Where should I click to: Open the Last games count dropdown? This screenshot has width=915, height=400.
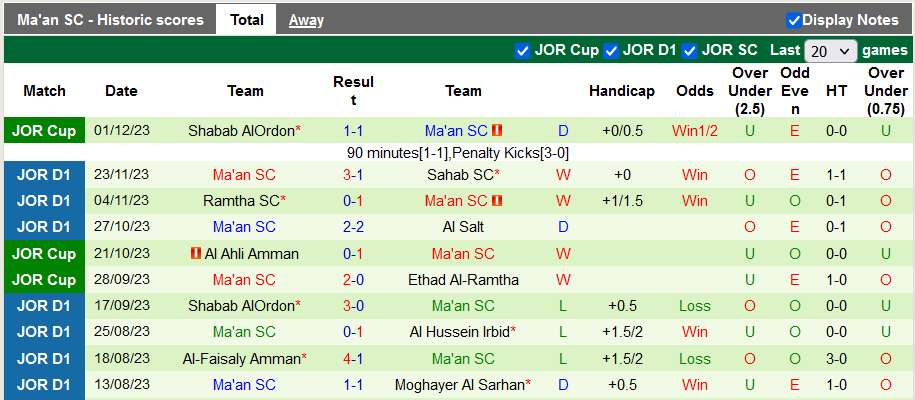pos(830,51)
